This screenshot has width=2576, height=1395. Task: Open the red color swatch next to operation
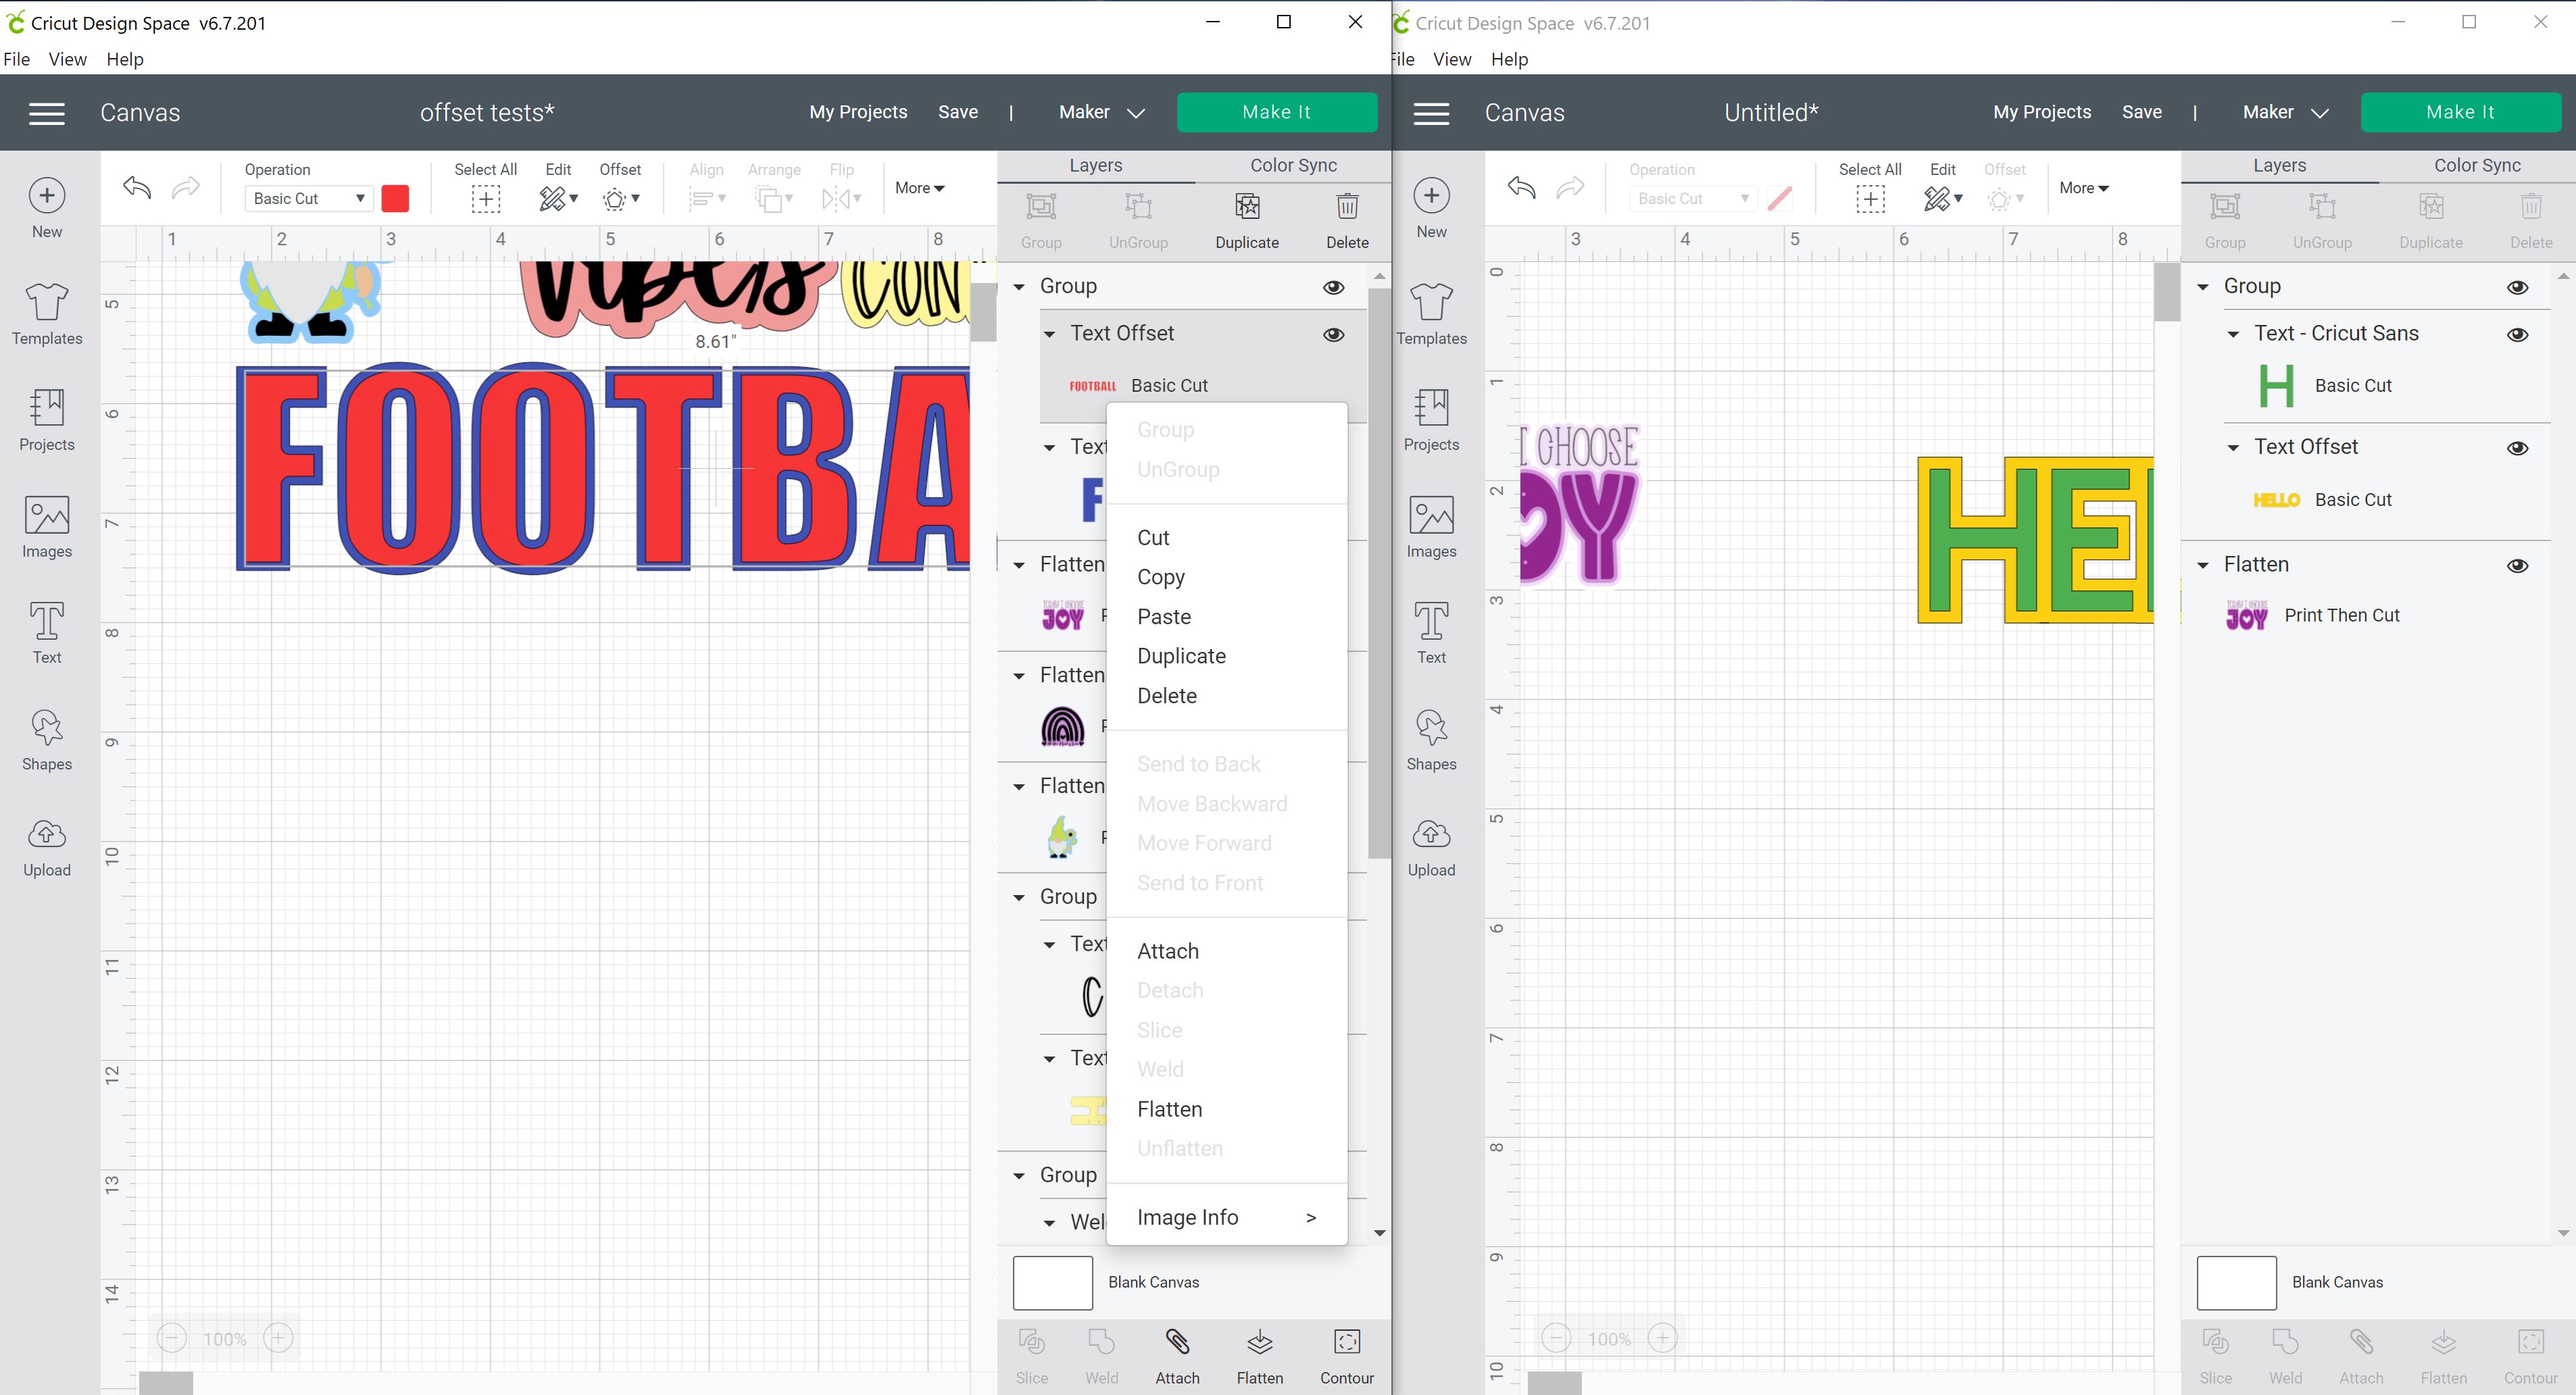[395, 199]
